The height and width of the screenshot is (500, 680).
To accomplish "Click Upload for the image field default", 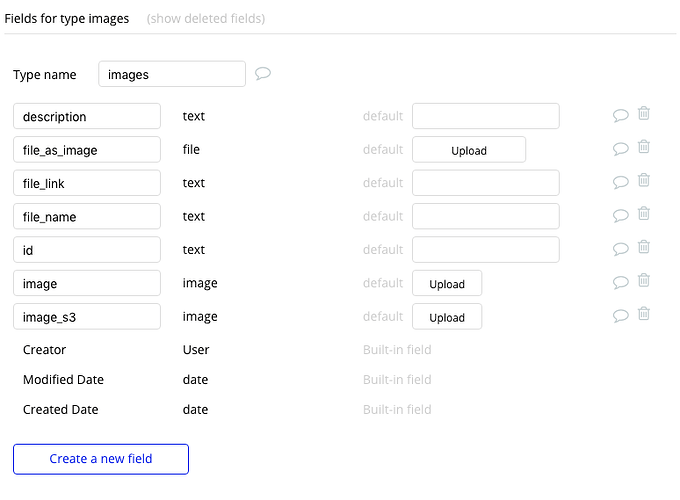I will (447, 283).
